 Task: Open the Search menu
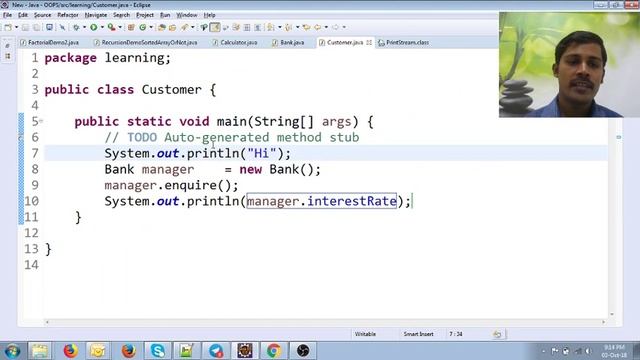click(x=121, y=15)
